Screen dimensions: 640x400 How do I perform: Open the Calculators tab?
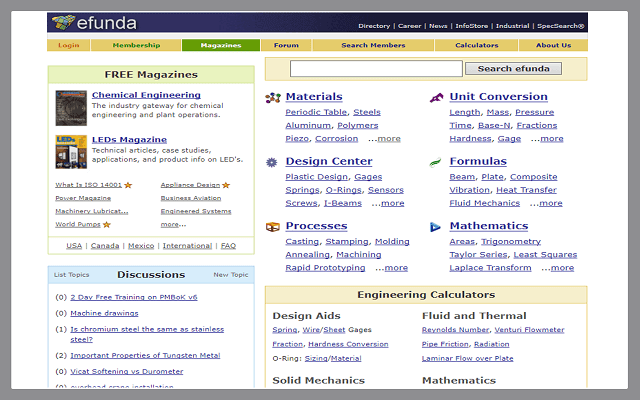(476, 45)
